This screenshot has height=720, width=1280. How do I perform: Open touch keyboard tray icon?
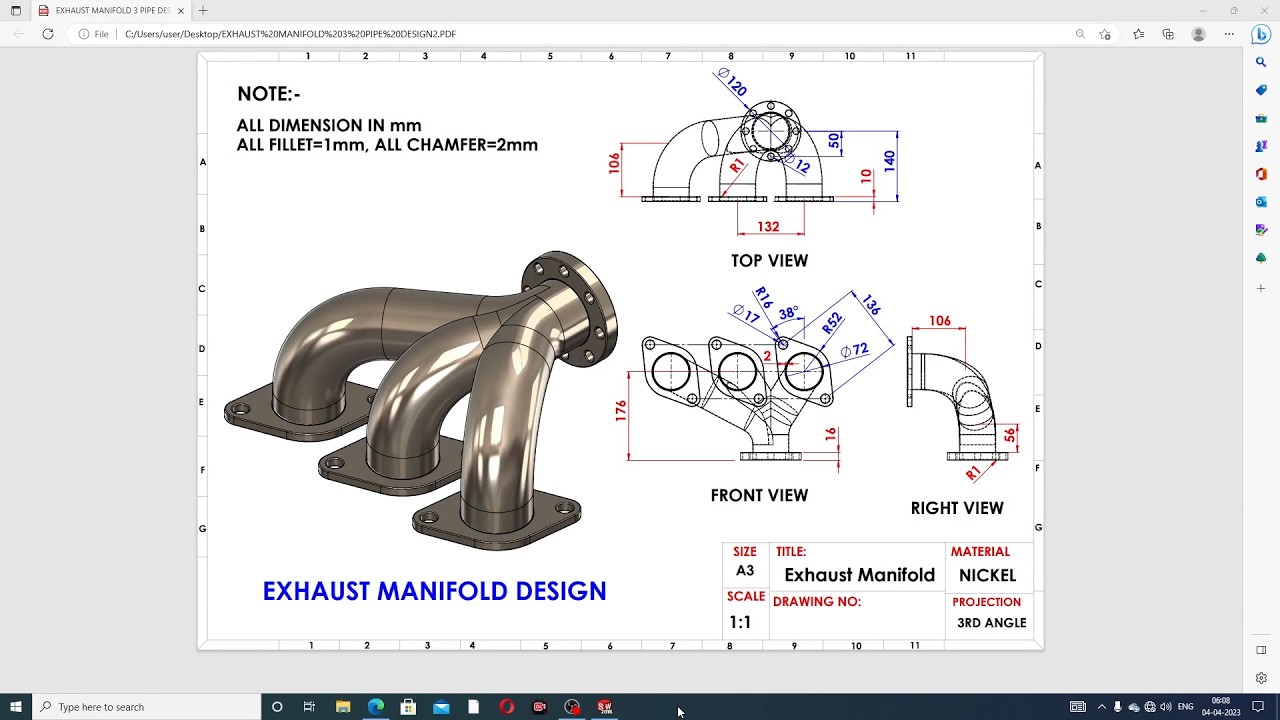[1078, 707]
